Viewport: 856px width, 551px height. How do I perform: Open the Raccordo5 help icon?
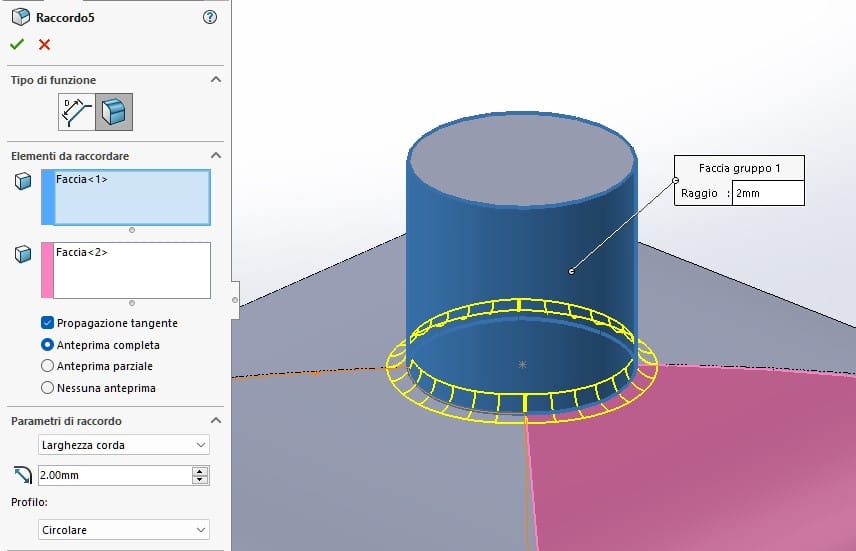click(x=210, y=17)
